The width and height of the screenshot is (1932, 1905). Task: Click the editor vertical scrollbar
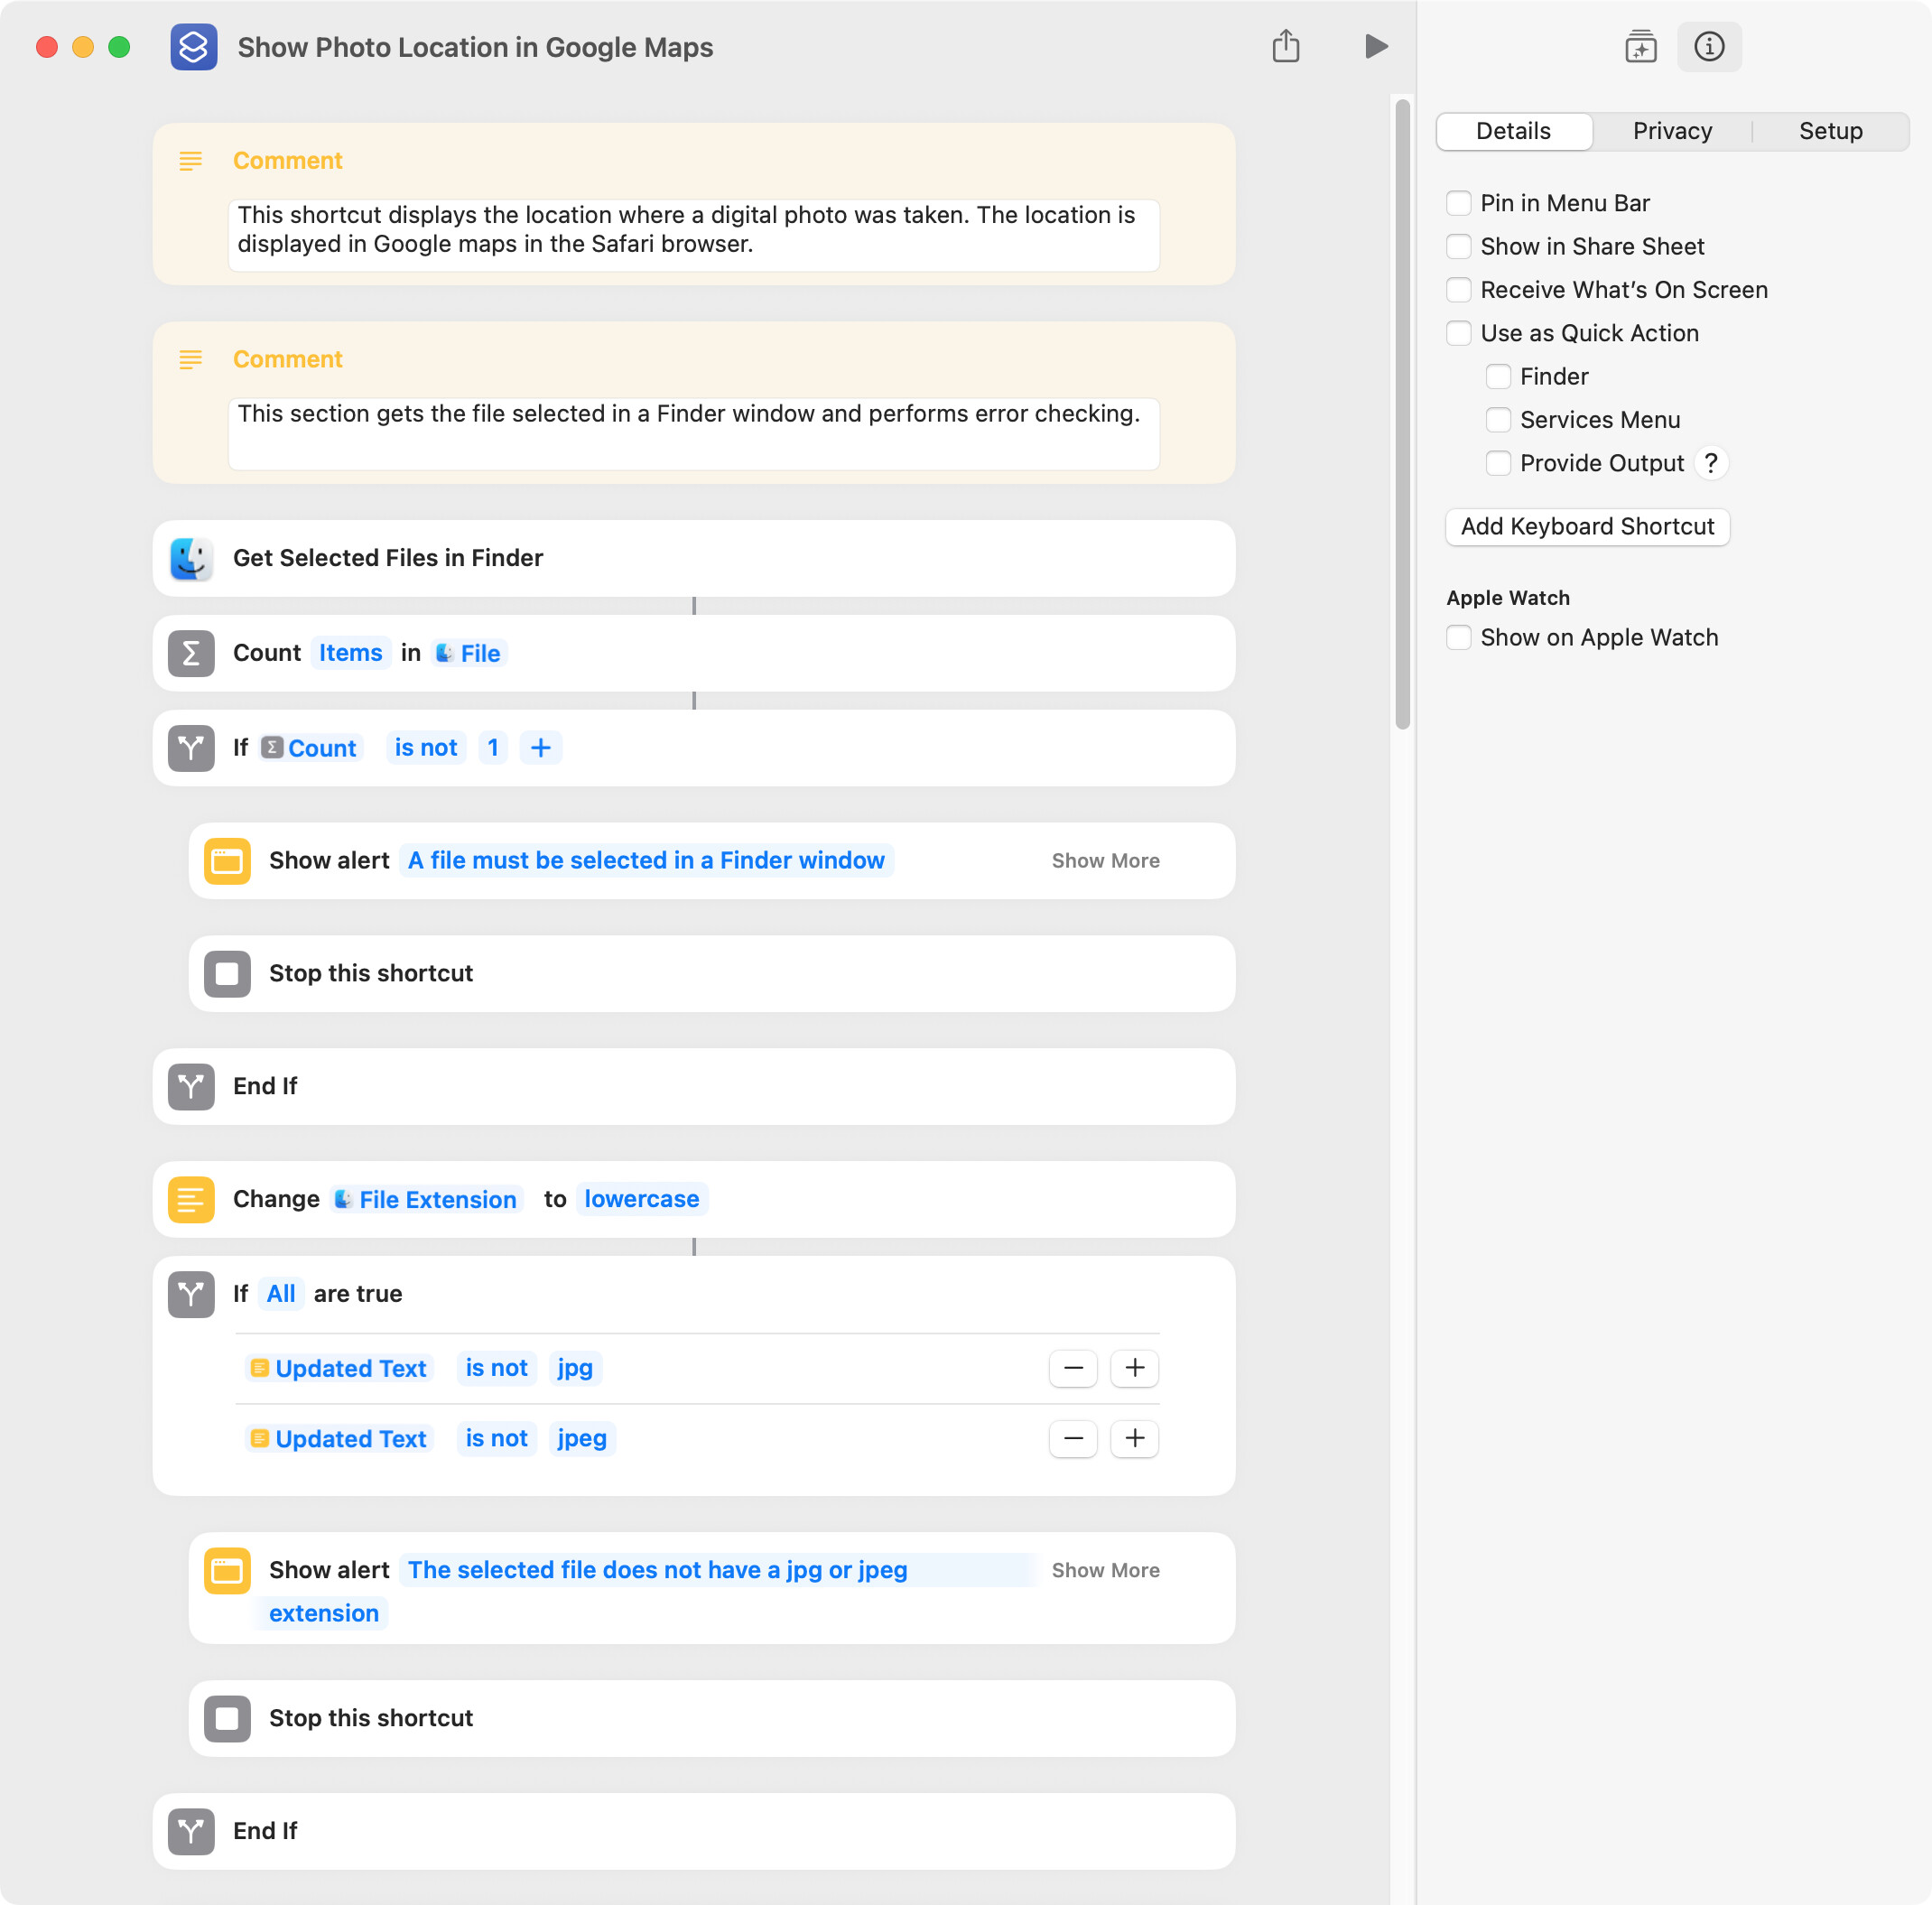[1403, 414]
